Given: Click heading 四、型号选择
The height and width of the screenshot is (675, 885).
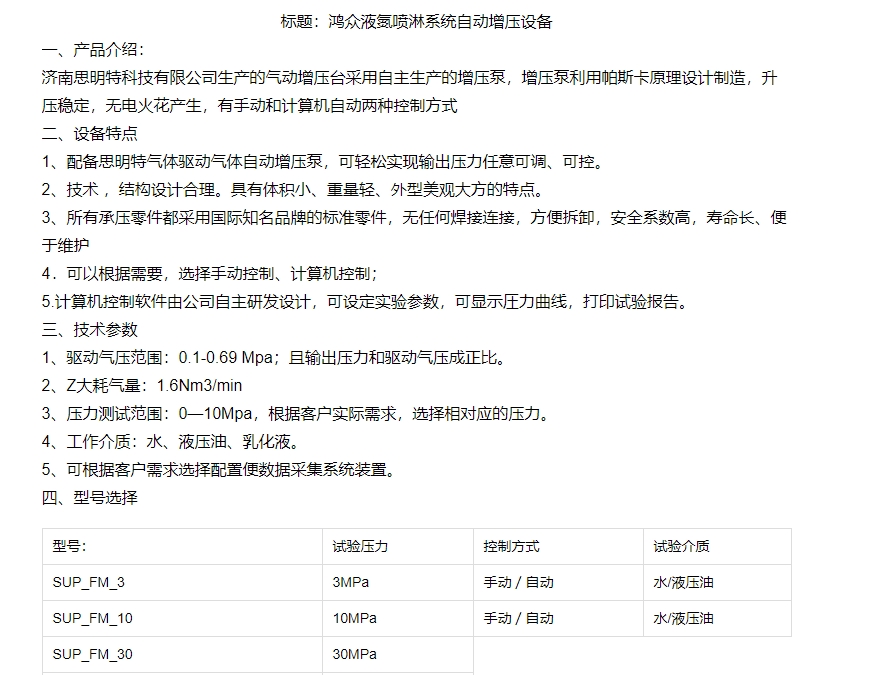Looking at the screenshot, I should pos(90,498).
